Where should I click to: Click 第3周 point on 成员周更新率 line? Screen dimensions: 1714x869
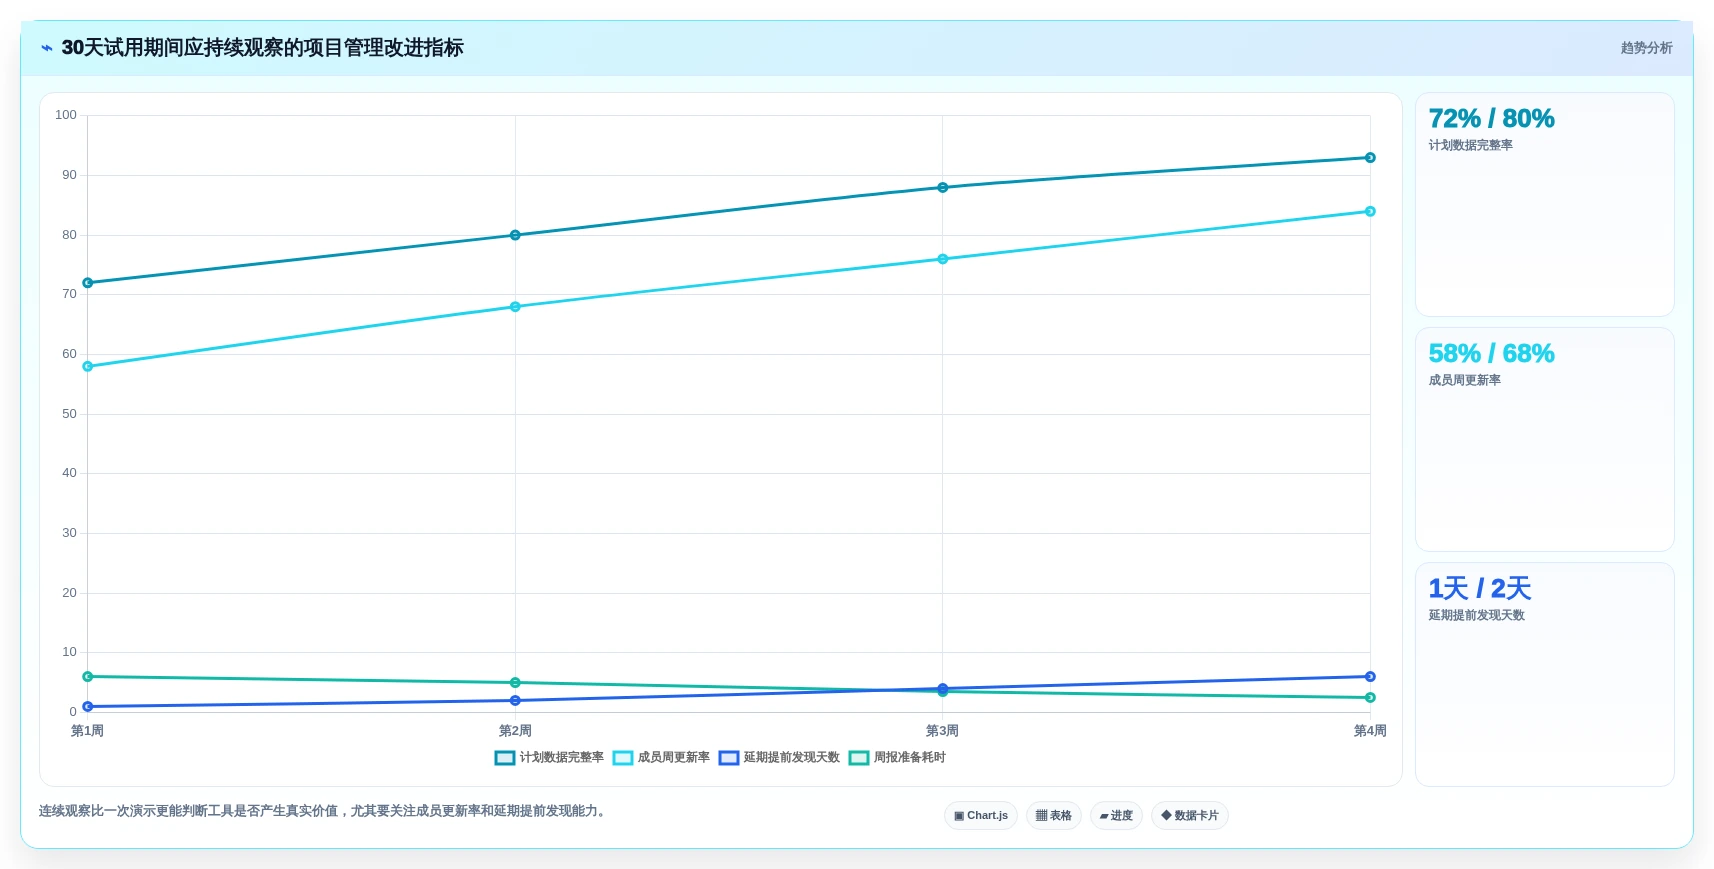click(943, 259)
